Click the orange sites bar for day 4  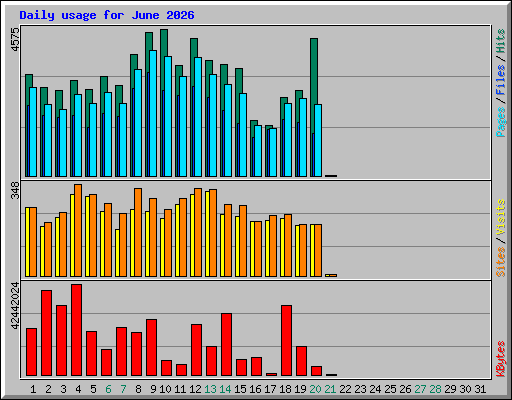click(x=78, y=230)
